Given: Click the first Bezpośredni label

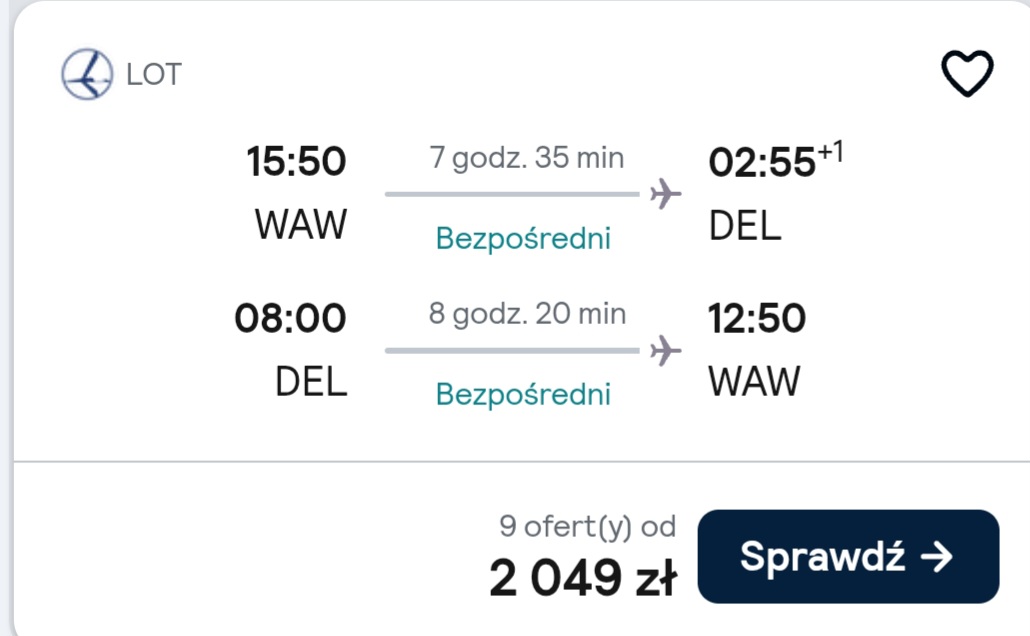Looking at the screenshot, I should [x=523, y=238].
